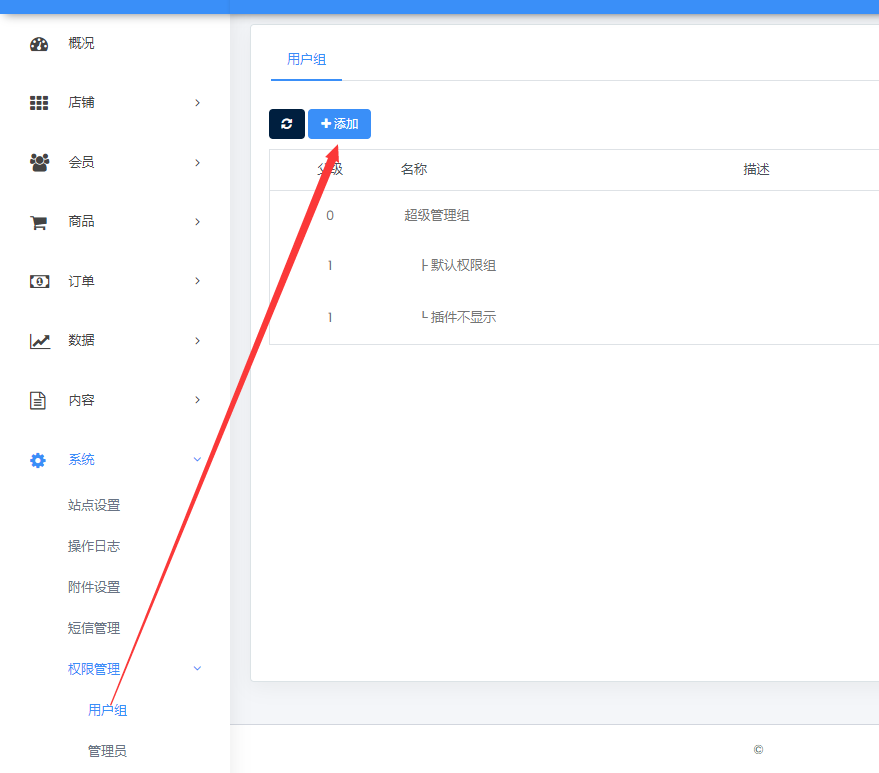Click the document icon beside 内容
The image size is (879, 773).
click(38, 400)
